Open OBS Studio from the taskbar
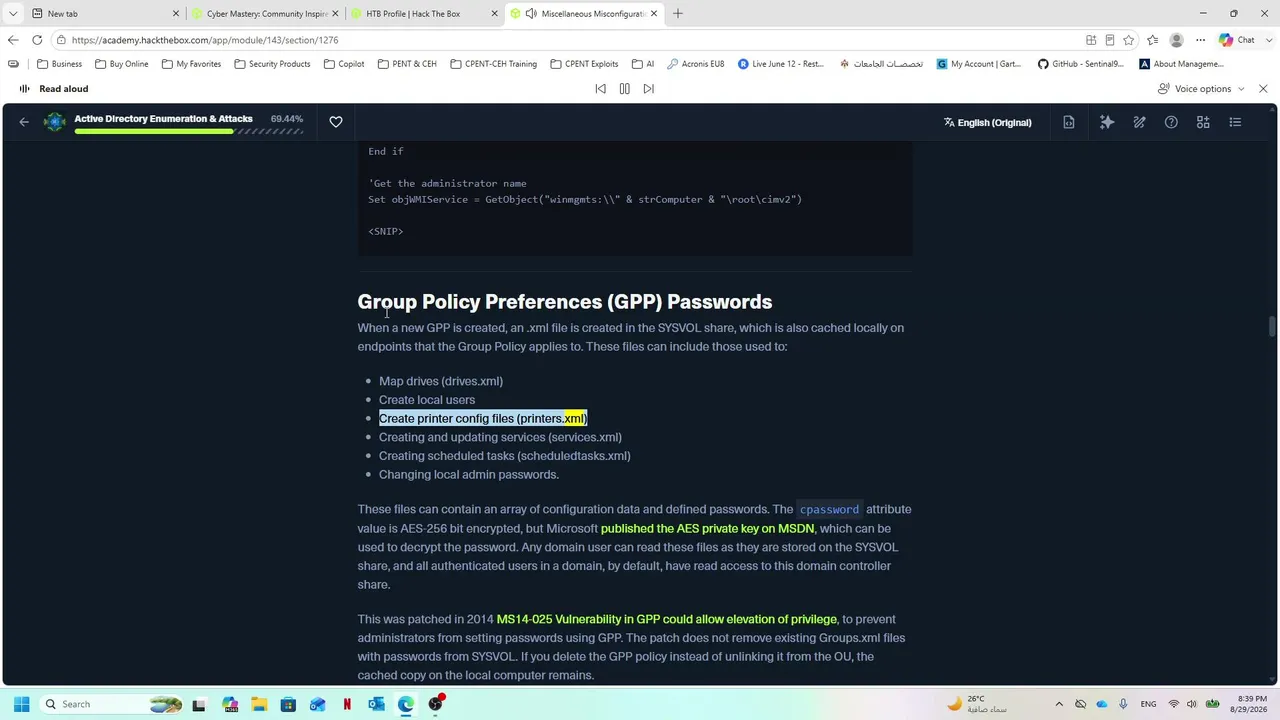The image size is (1280, 720). click(435, 704)
